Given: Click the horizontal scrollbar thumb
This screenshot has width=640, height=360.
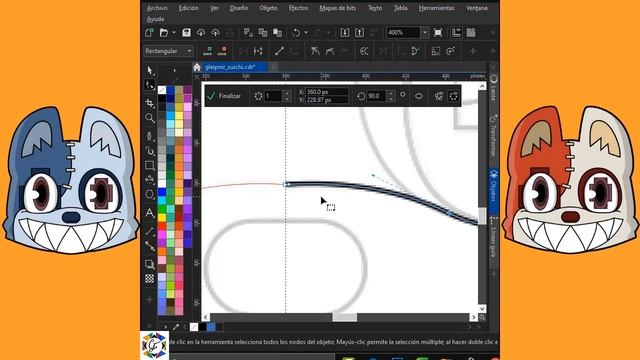Looking at the screenshot, I should [x=344, y=317].
